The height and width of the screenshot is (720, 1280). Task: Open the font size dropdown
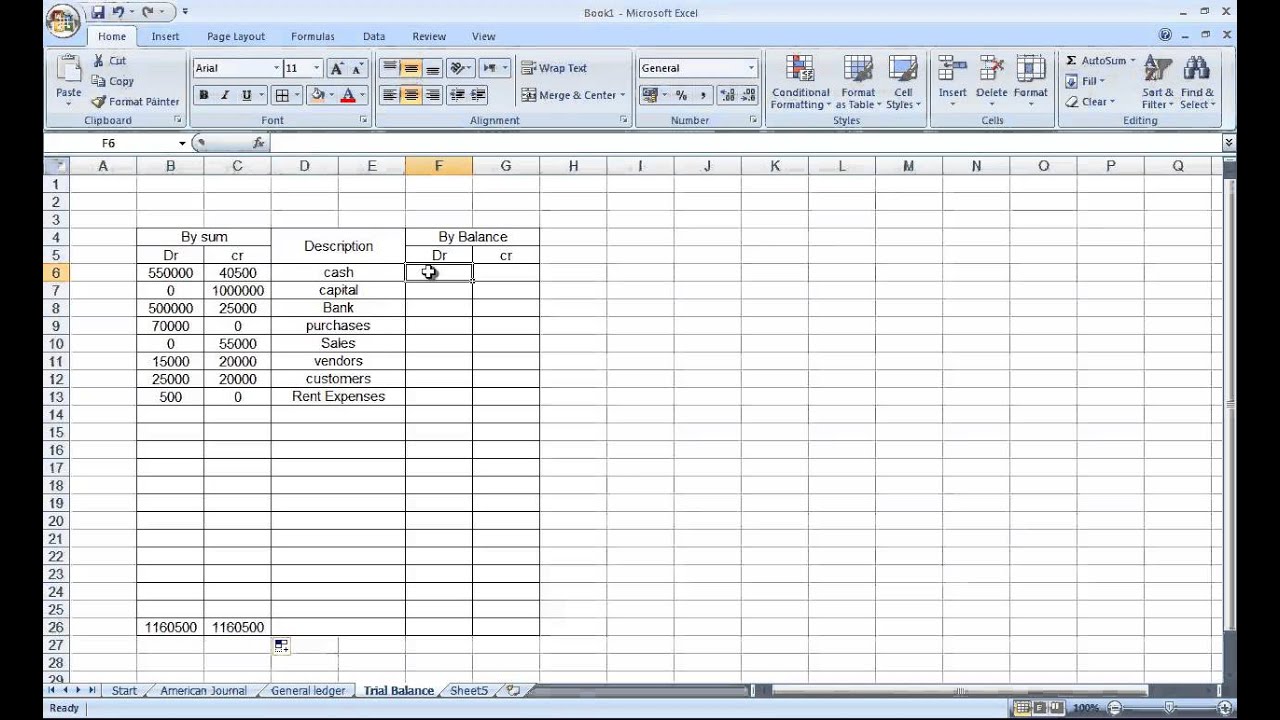pyautogui.click(x=317, y=68)
